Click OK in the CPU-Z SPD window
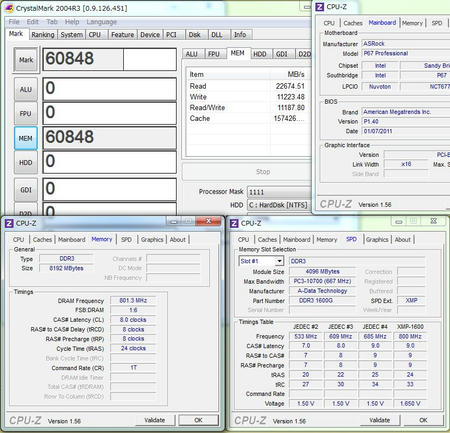 (423, 420)
